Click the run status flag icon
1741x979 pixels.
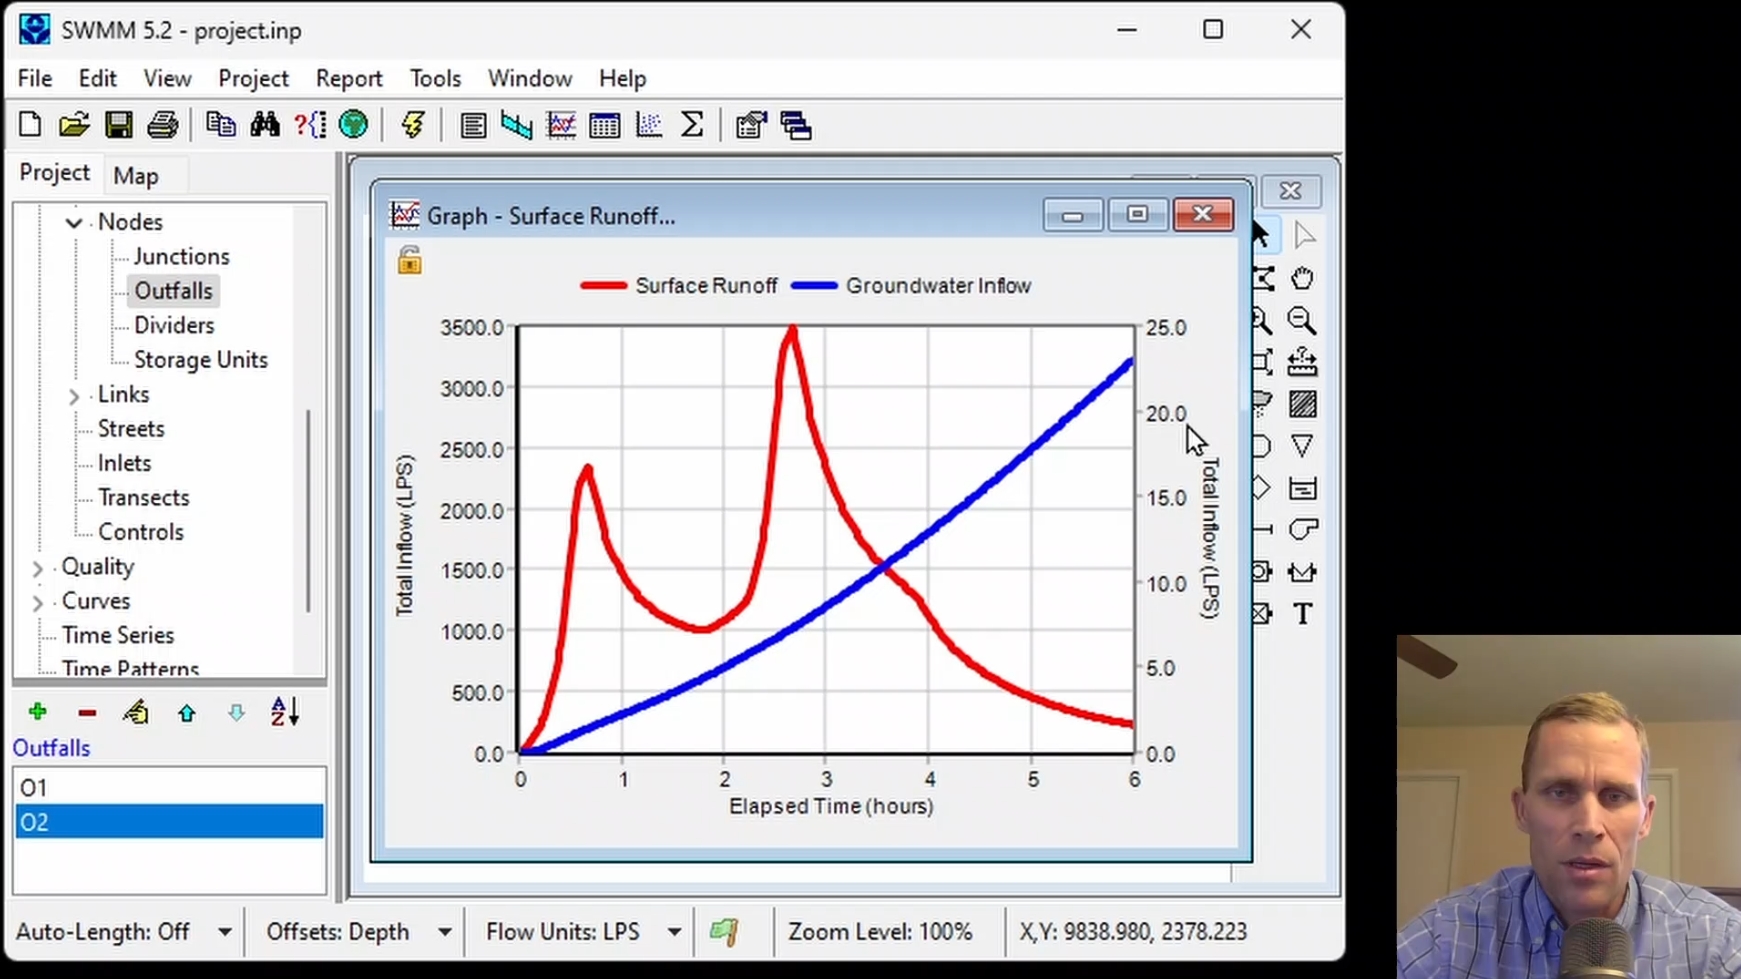click(x=724, y=932)
